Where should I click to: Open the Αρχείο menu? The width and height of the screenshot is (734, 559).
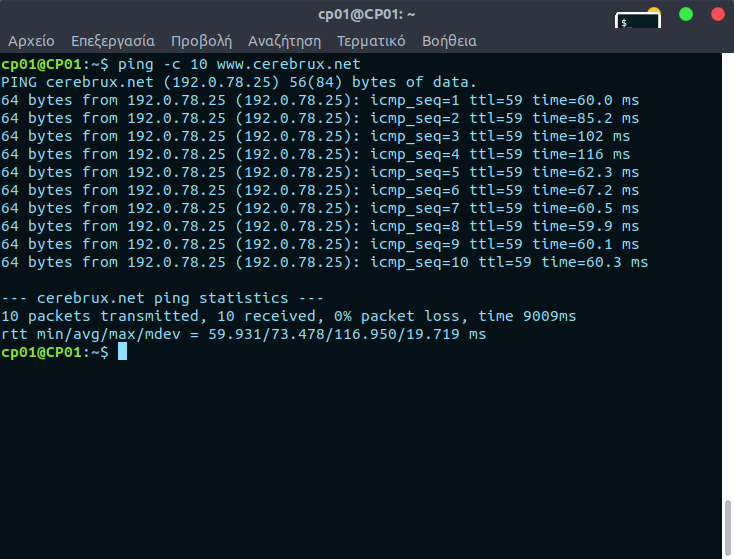[x=31, y=41]
